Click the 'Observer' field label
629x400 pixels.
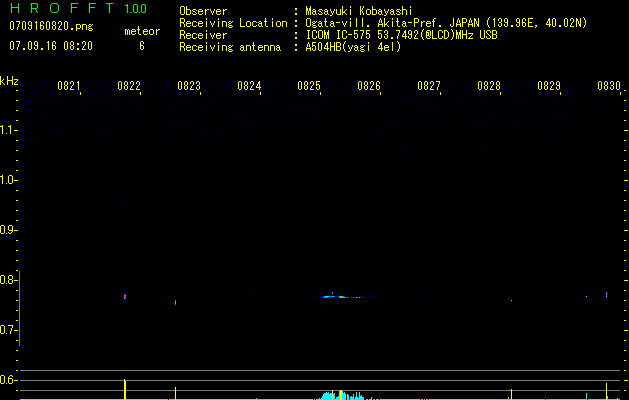click(203, 11)
